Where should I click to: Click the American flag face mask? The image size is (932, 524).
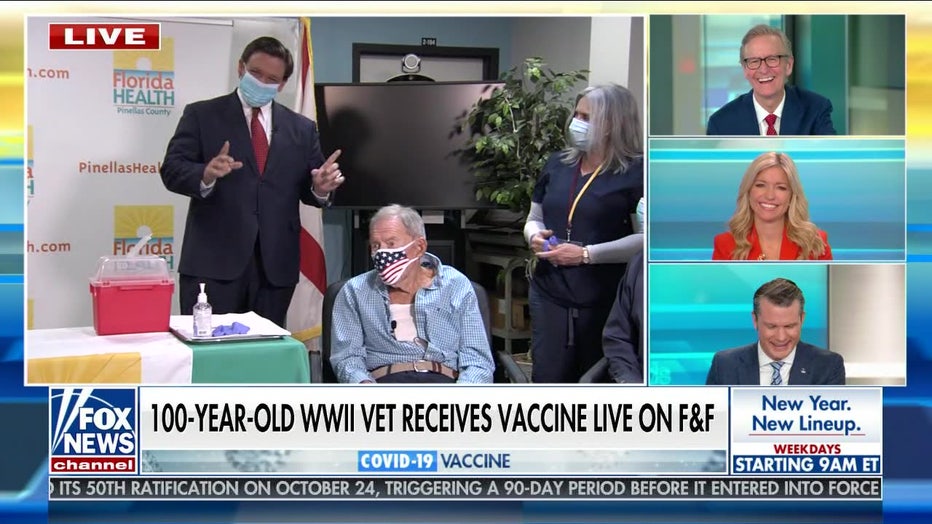[x=393, y=261]
